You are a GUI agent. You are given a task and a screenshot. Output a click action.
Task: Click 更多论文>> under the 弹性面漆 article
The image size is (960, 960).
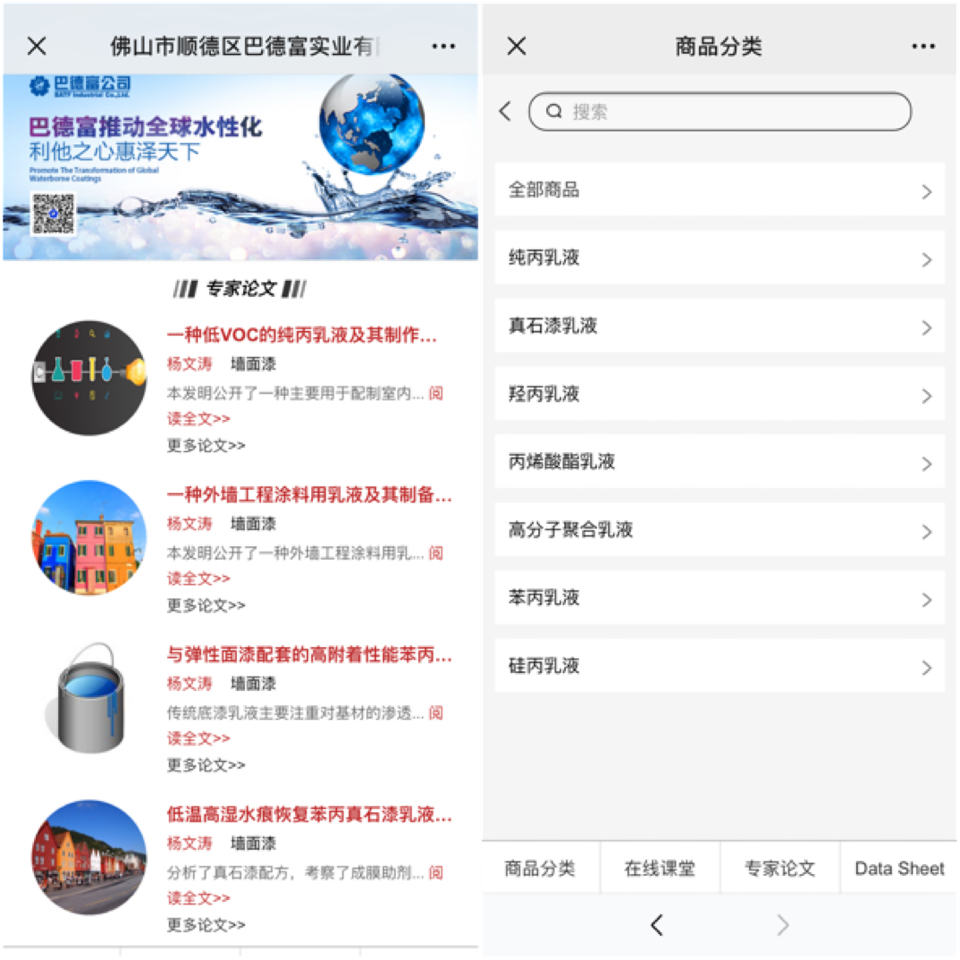(206, 765)
